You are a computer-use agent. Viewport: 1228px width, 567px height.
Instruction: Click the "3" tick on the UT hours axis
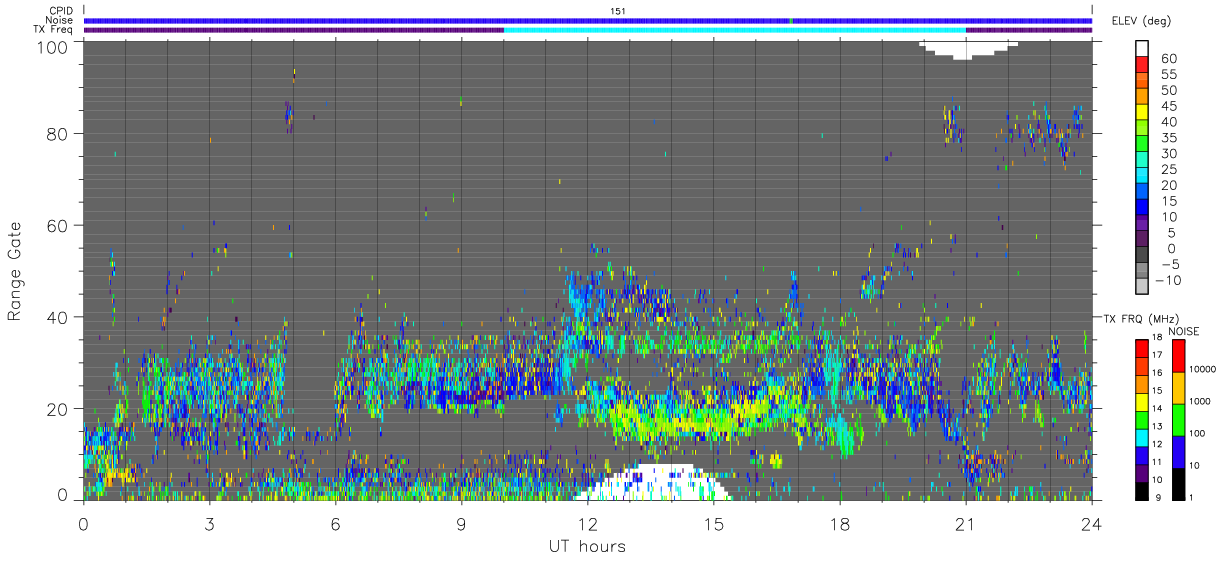point(210,523)
